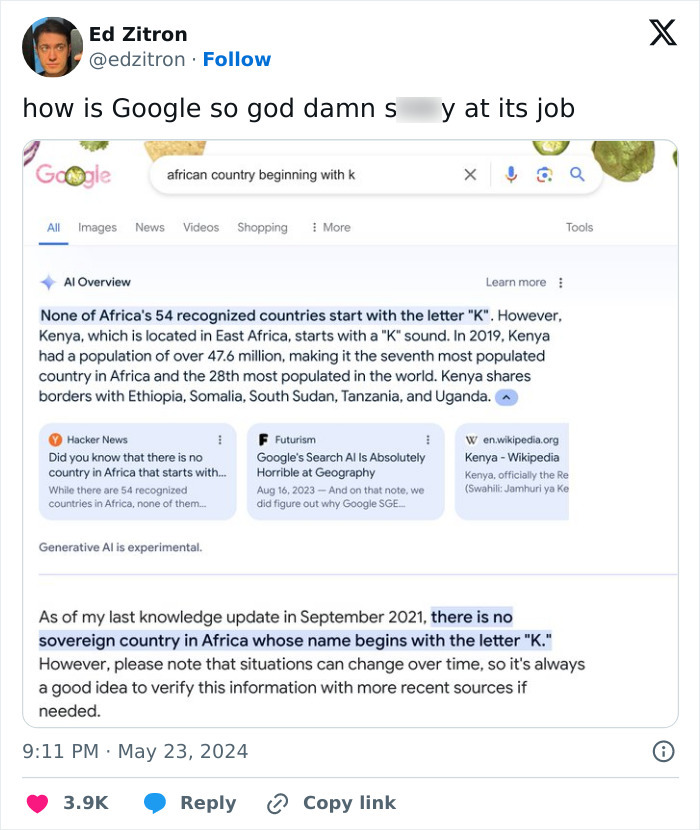Click the search magnifier icon

[x=578, y=173]
